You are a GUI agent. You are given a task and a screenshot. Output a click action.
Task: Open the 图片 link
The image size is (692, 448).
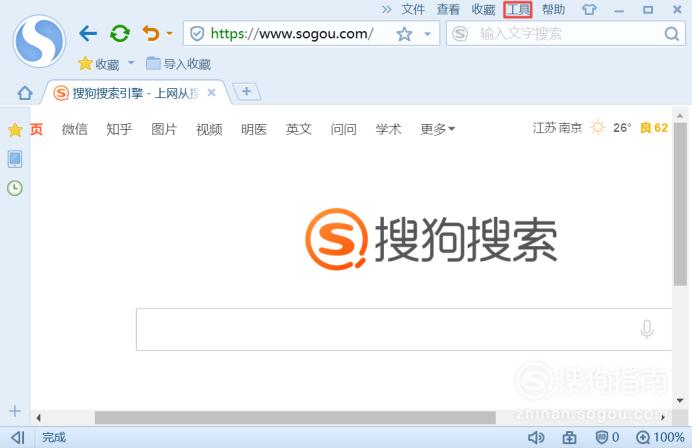pos(164,129)
